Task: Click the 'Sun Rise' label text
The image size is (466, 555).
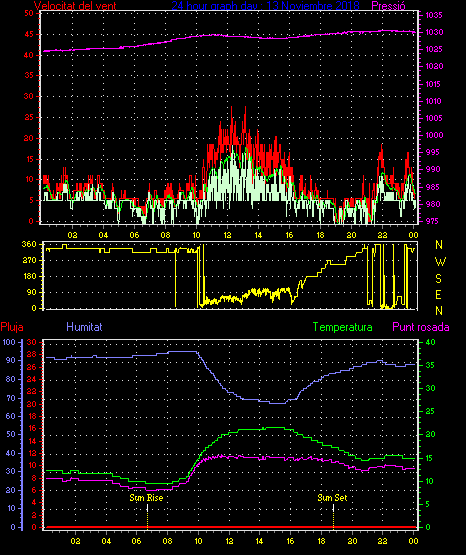Action: tap(146, 498)
